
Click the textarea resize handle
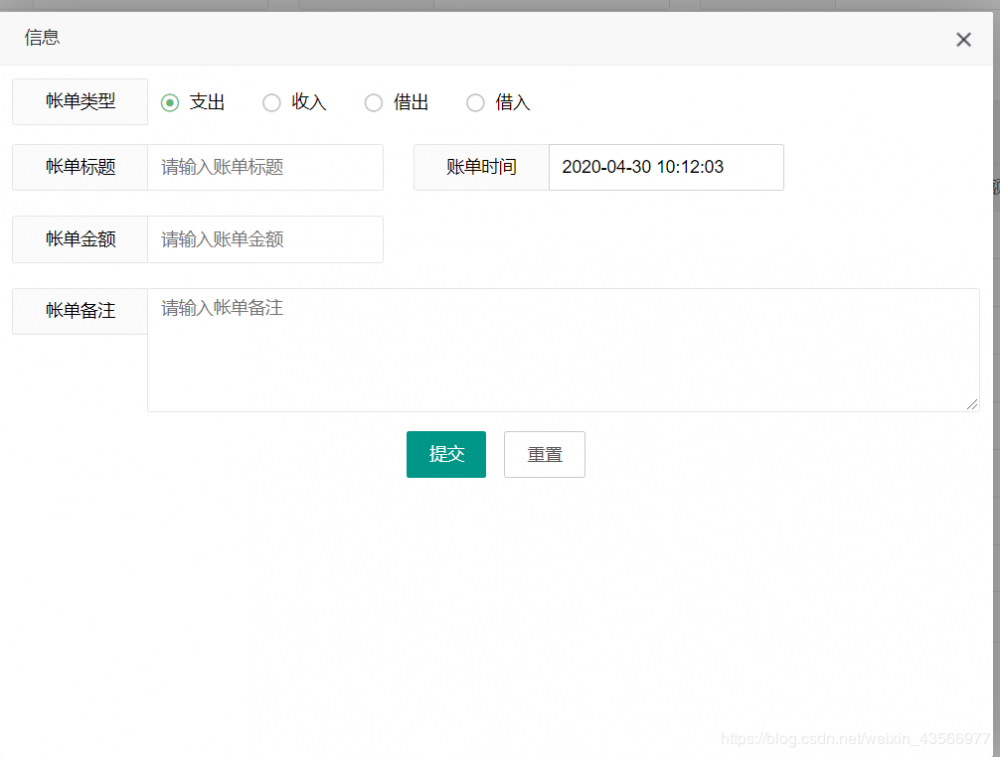tap(971, 404)
